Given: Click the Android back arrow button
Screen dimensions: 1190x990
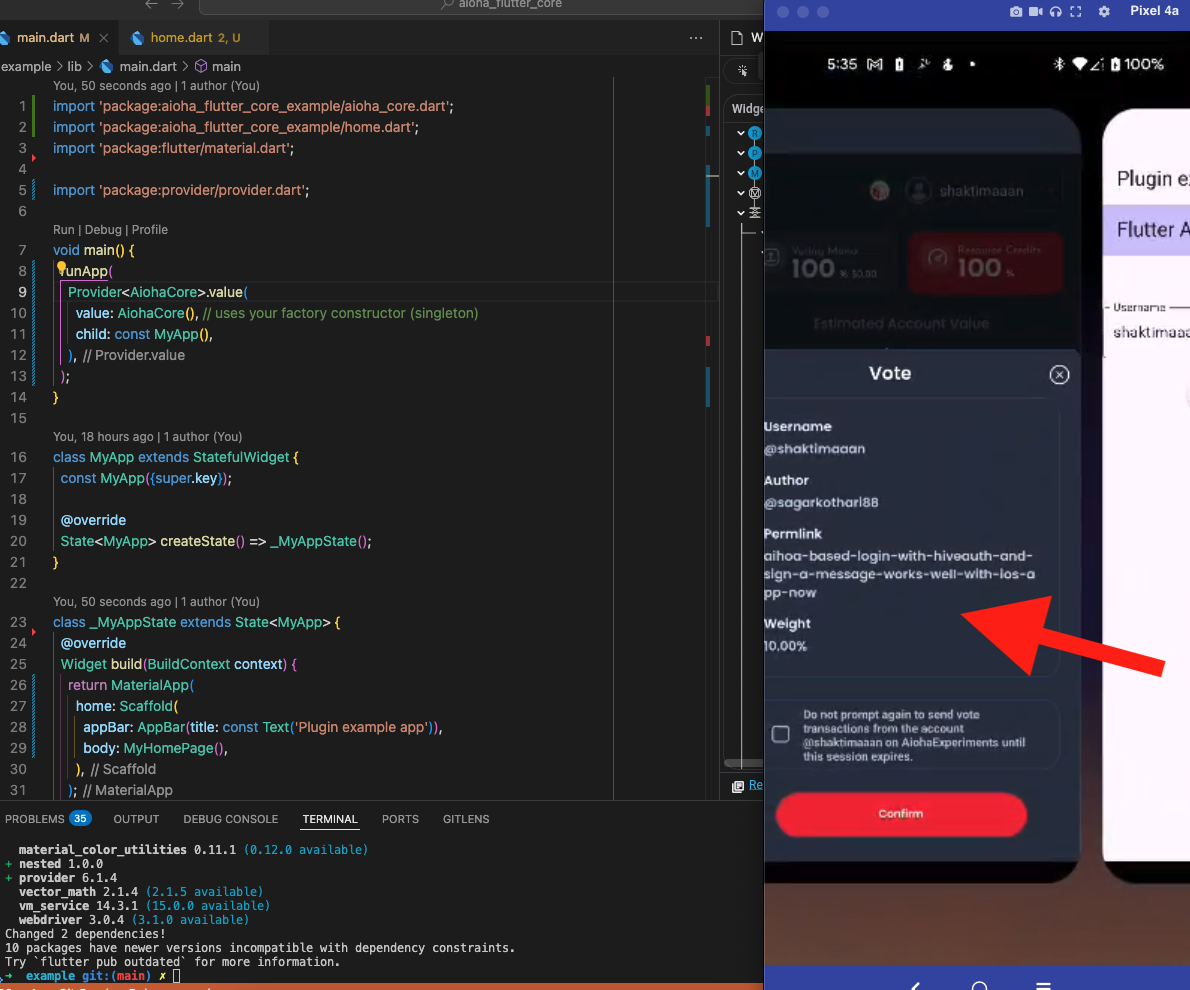Looking at the screenshot, I should point(915,985).
